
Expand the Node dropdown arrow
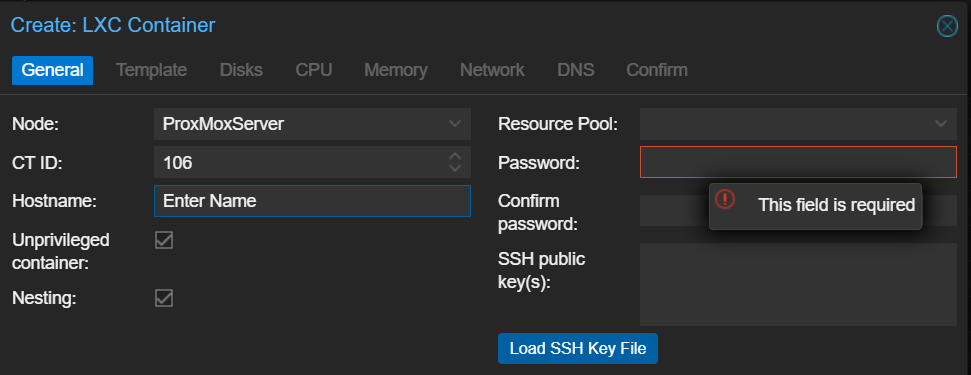455,124
